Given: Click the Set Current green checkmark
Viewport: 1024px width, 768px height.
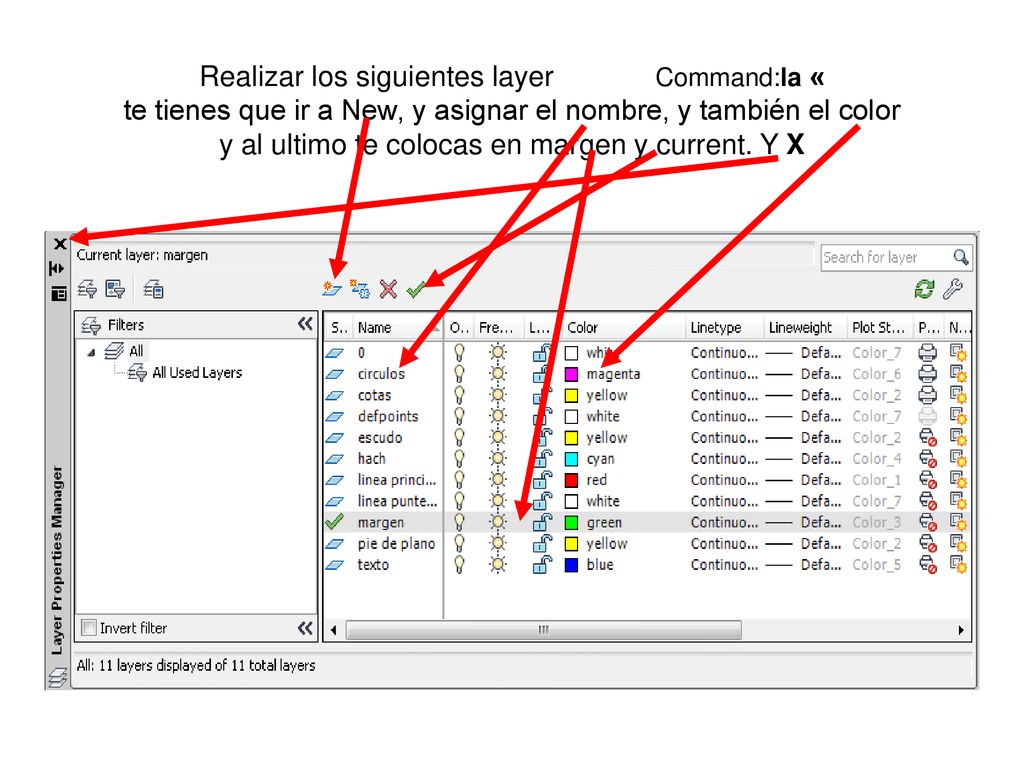Looking at the screenshot, I should tap(415, 289).
